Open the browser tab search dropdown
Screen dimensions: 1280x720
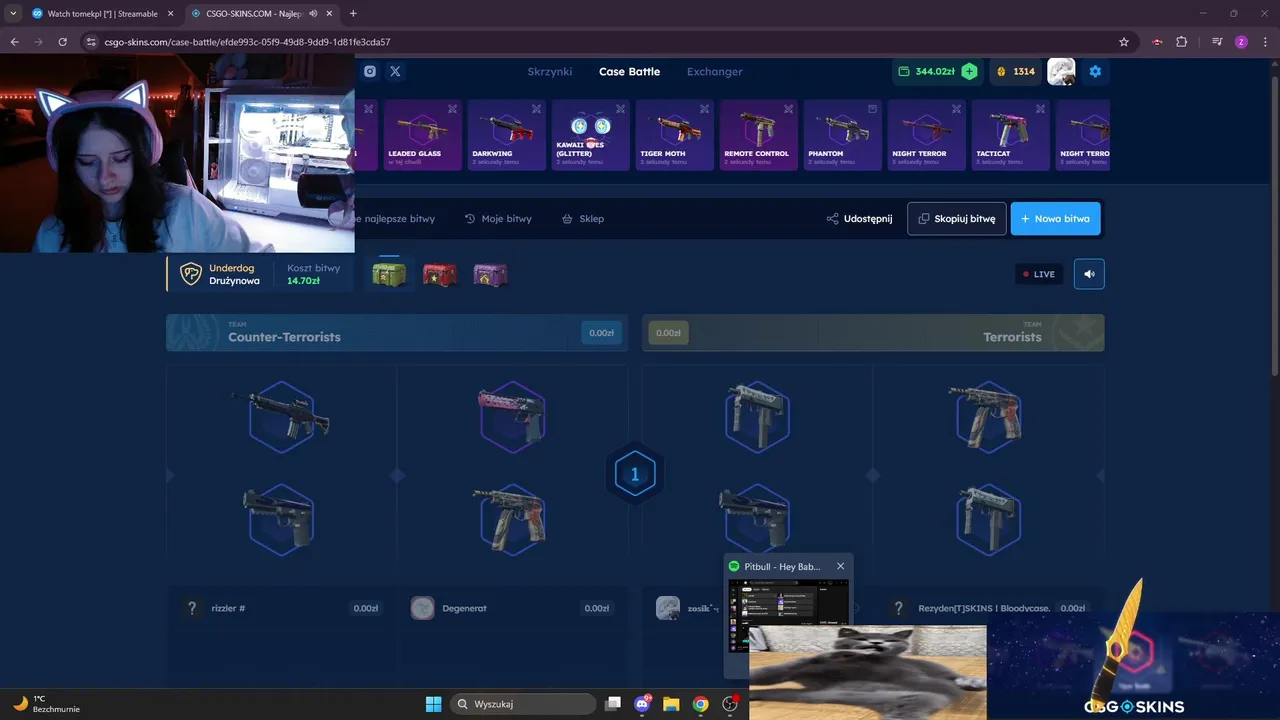click(13, 14)
